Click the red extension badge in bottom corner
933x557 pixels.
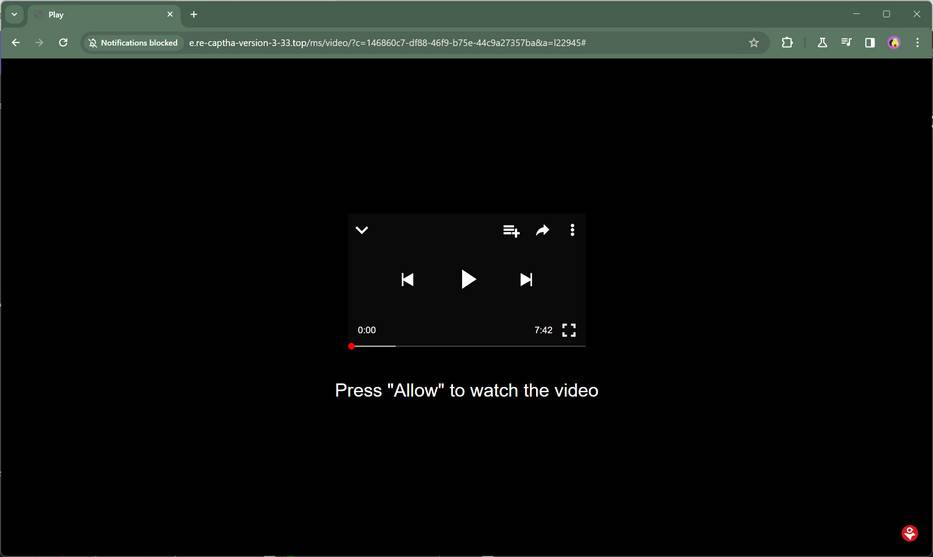[910, 533]
